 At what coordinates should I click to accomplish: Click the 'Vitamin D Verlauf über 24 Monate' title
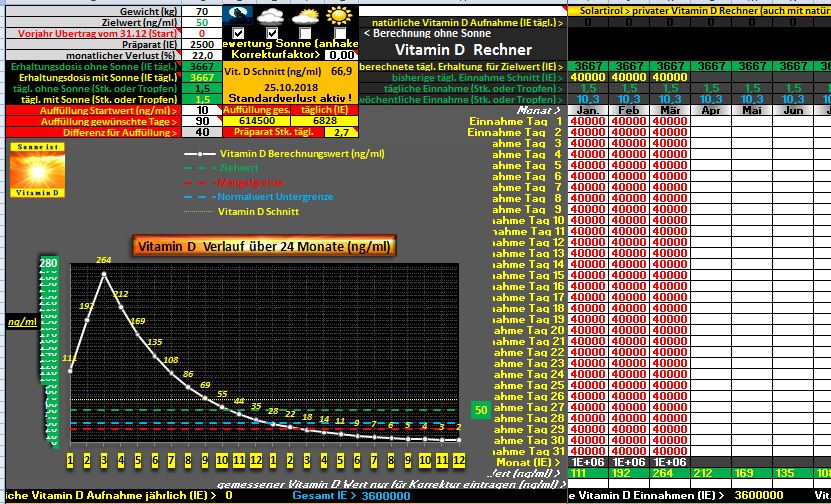point(264,246)
